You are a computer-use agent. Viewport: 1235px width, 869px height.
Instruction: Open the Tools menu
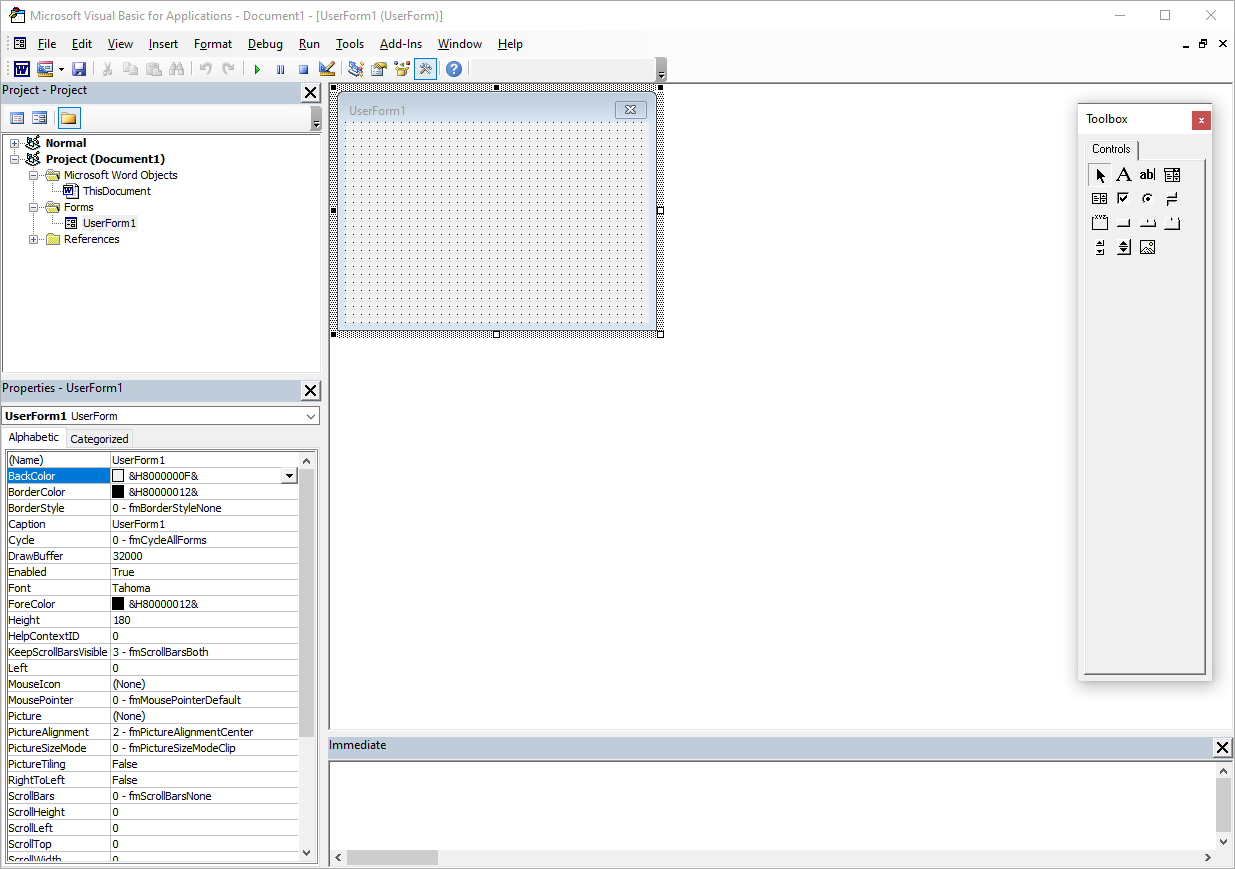coord(350,44)
